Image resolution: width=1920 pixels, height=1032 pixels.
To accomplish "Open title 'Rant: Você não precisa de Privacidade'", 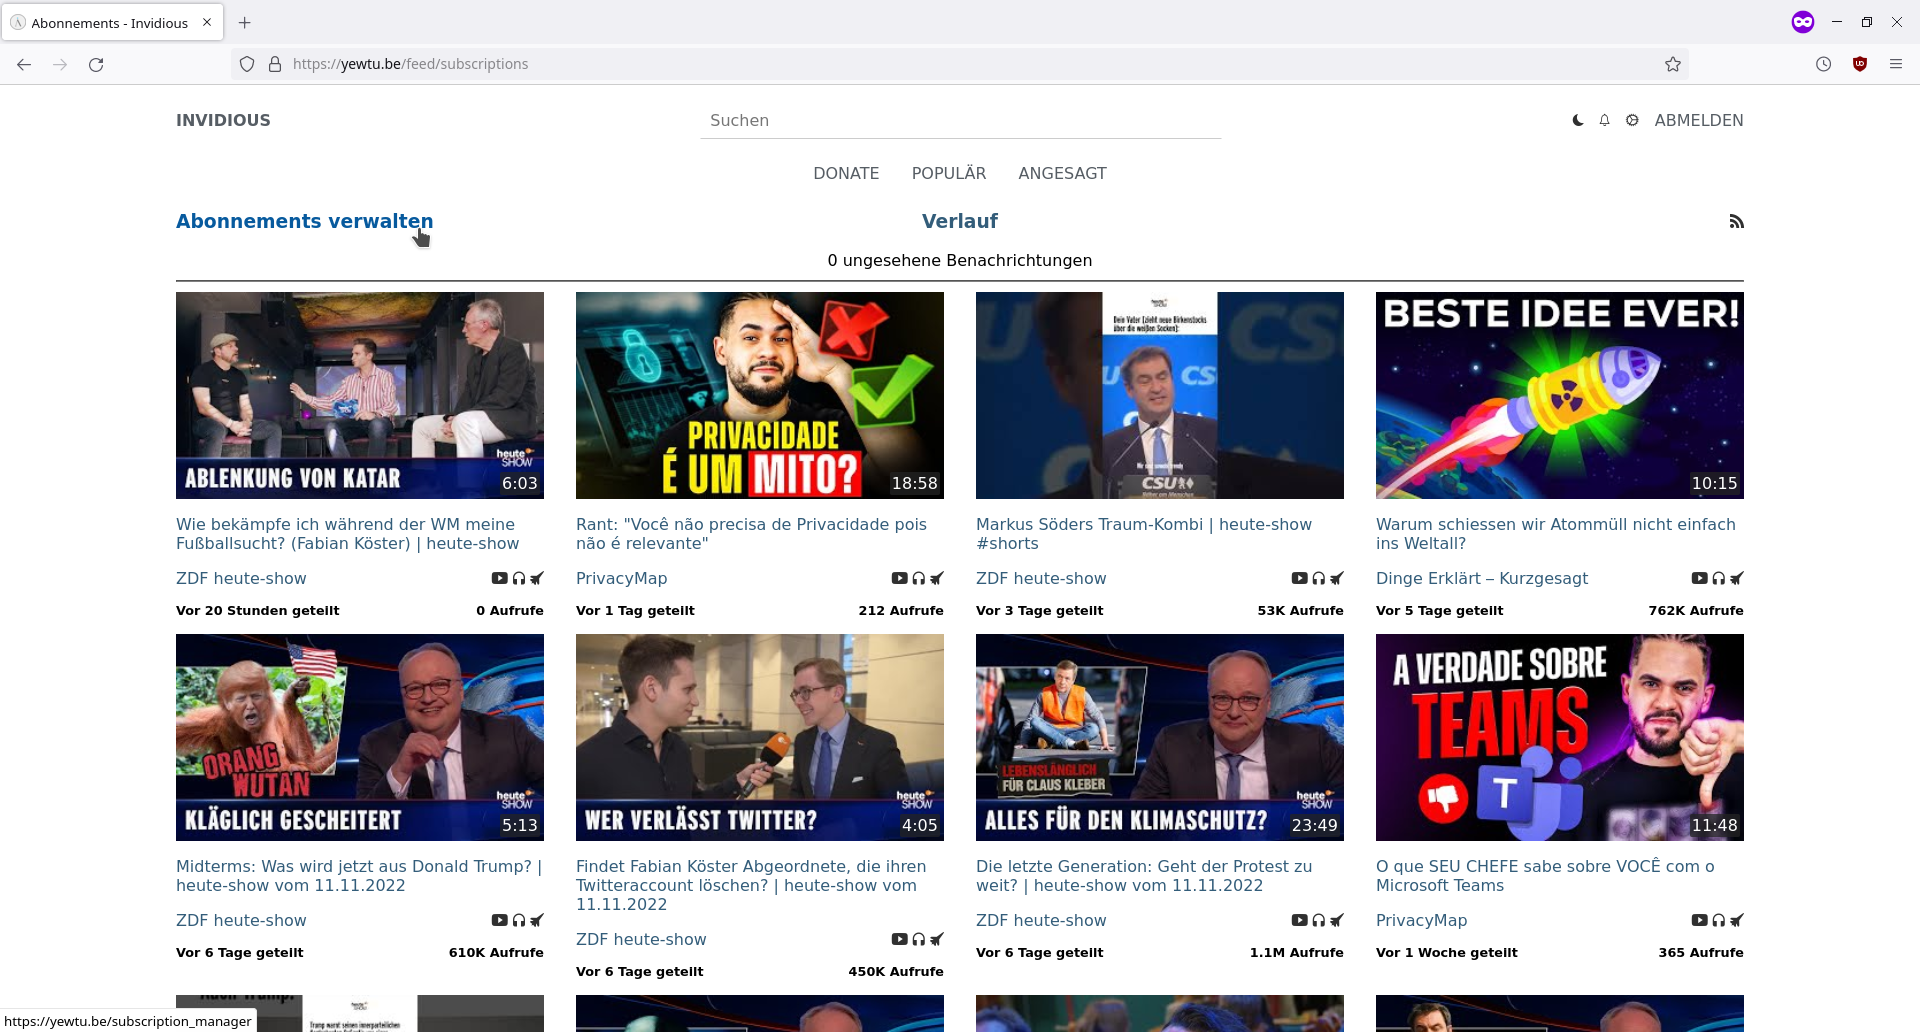I will tap(751, 534).
